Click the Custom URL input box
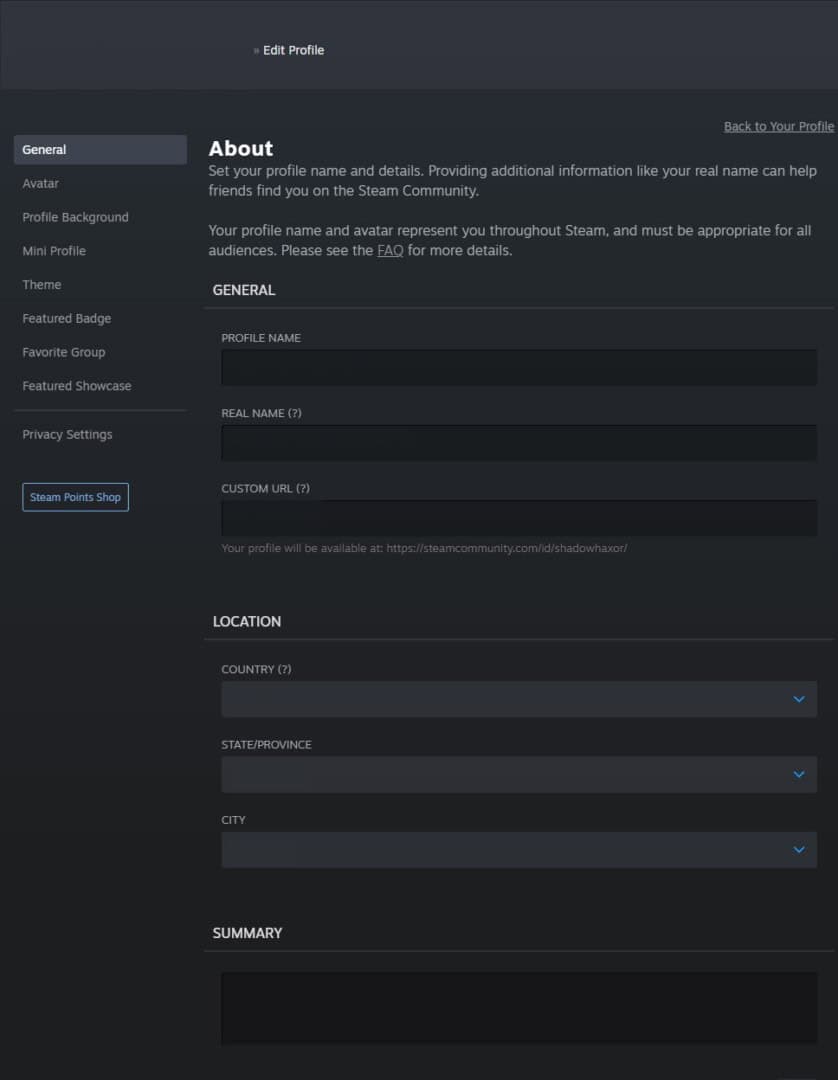The width and height of the screenshot is (838, 1080). (519, 517)
